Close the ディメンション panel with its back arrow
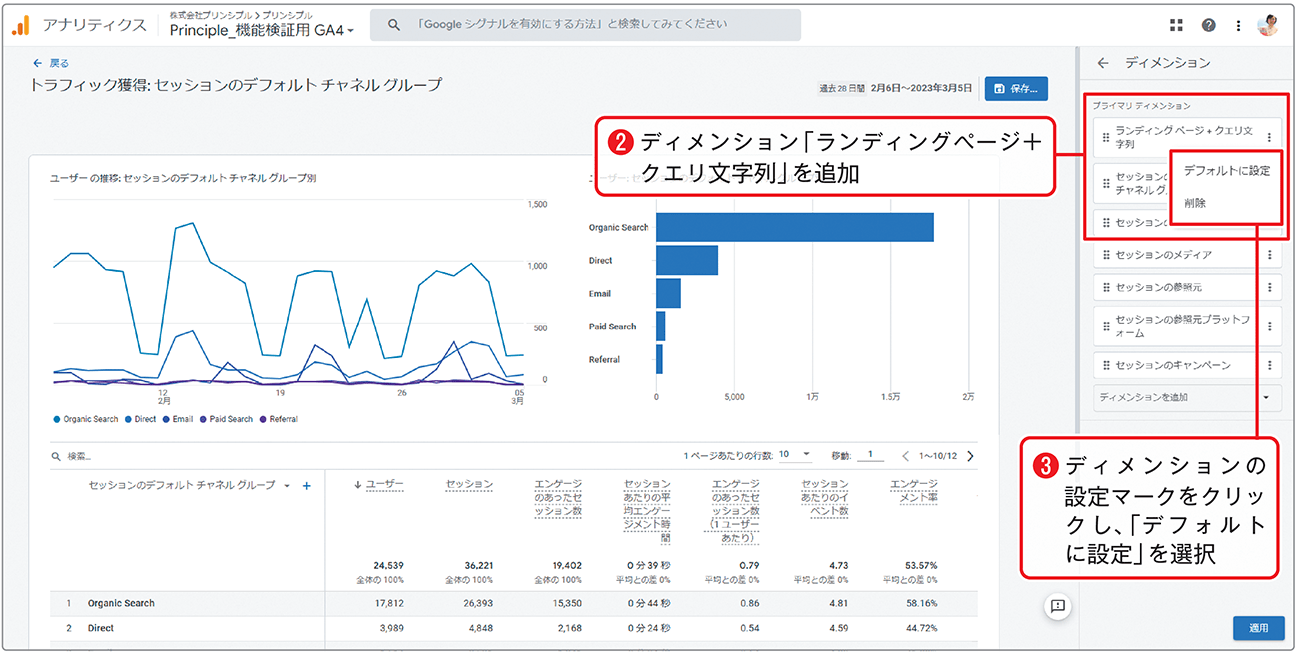1300x653 pixels. pyautogui.click(x=1103, y=62)
